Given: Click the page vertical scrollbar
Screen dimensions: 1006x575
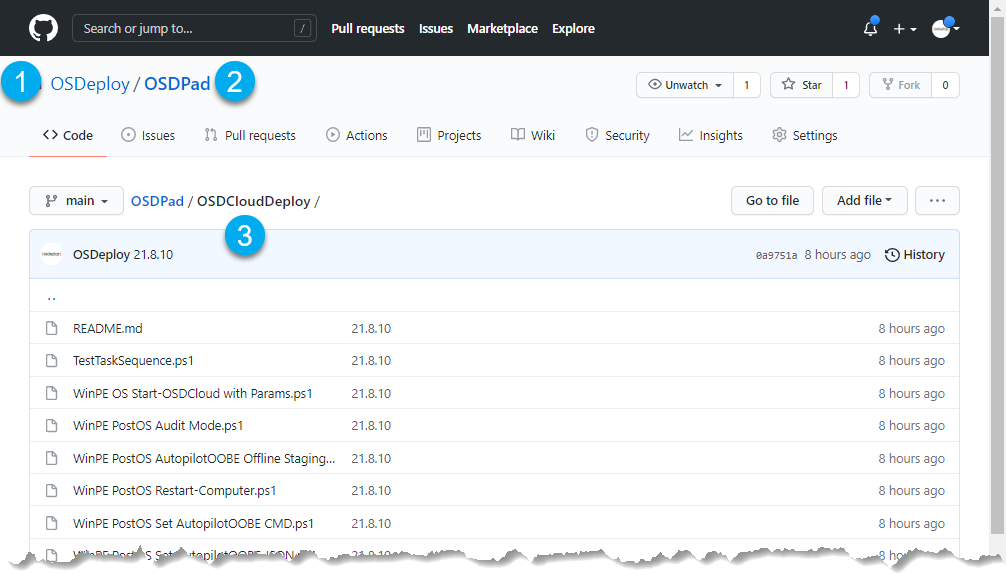Looking at the screenshot, I should point(997,276).
